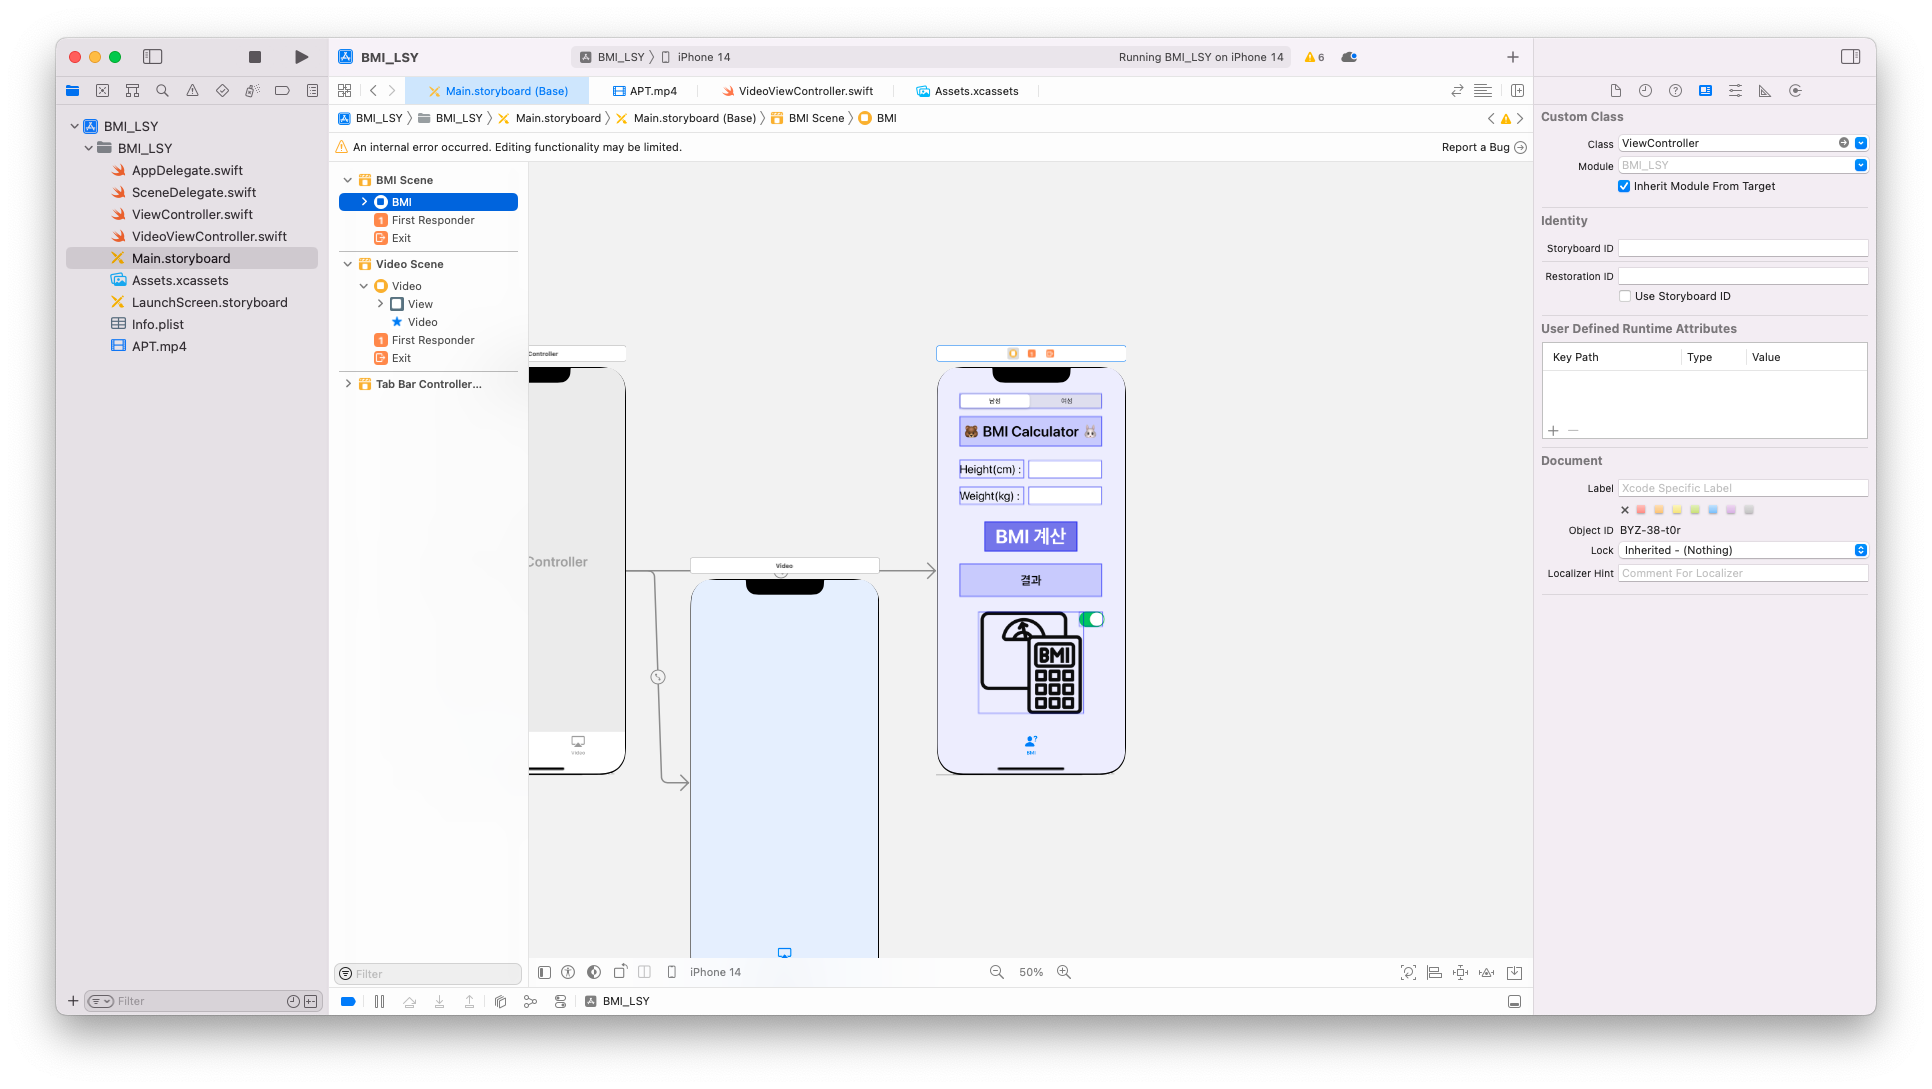This screenshot has height=1089, width=1932.
Task: Open the Attributes inspector
Action: [x=1735, y=91]
